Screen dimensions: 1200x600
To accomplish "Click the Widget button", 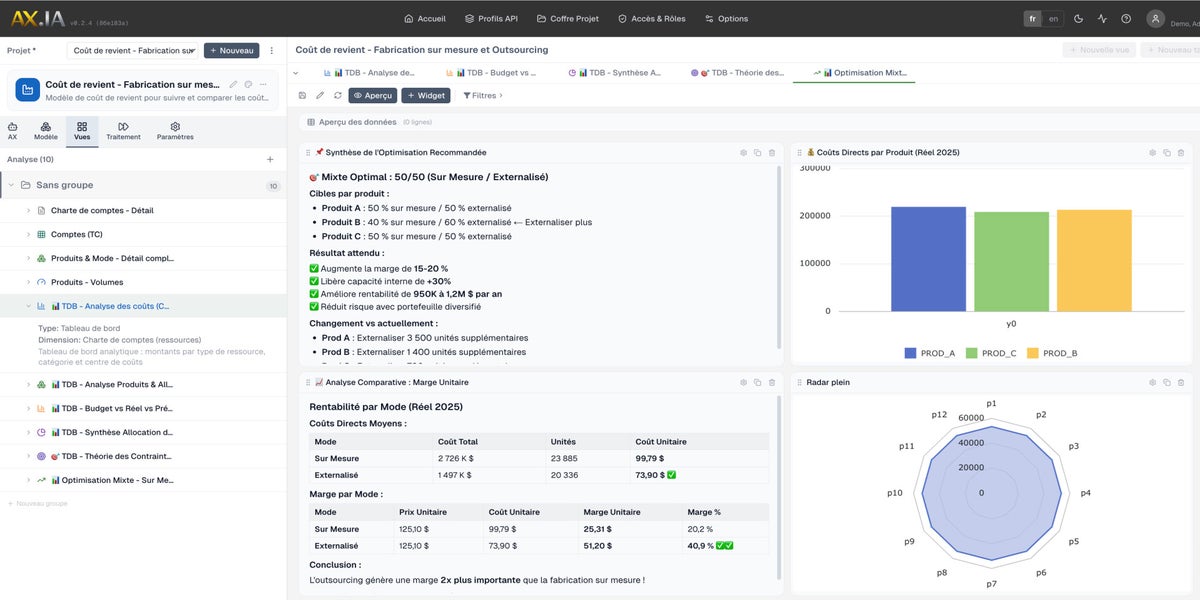I will pyautogui.click(x=426, y=95).
